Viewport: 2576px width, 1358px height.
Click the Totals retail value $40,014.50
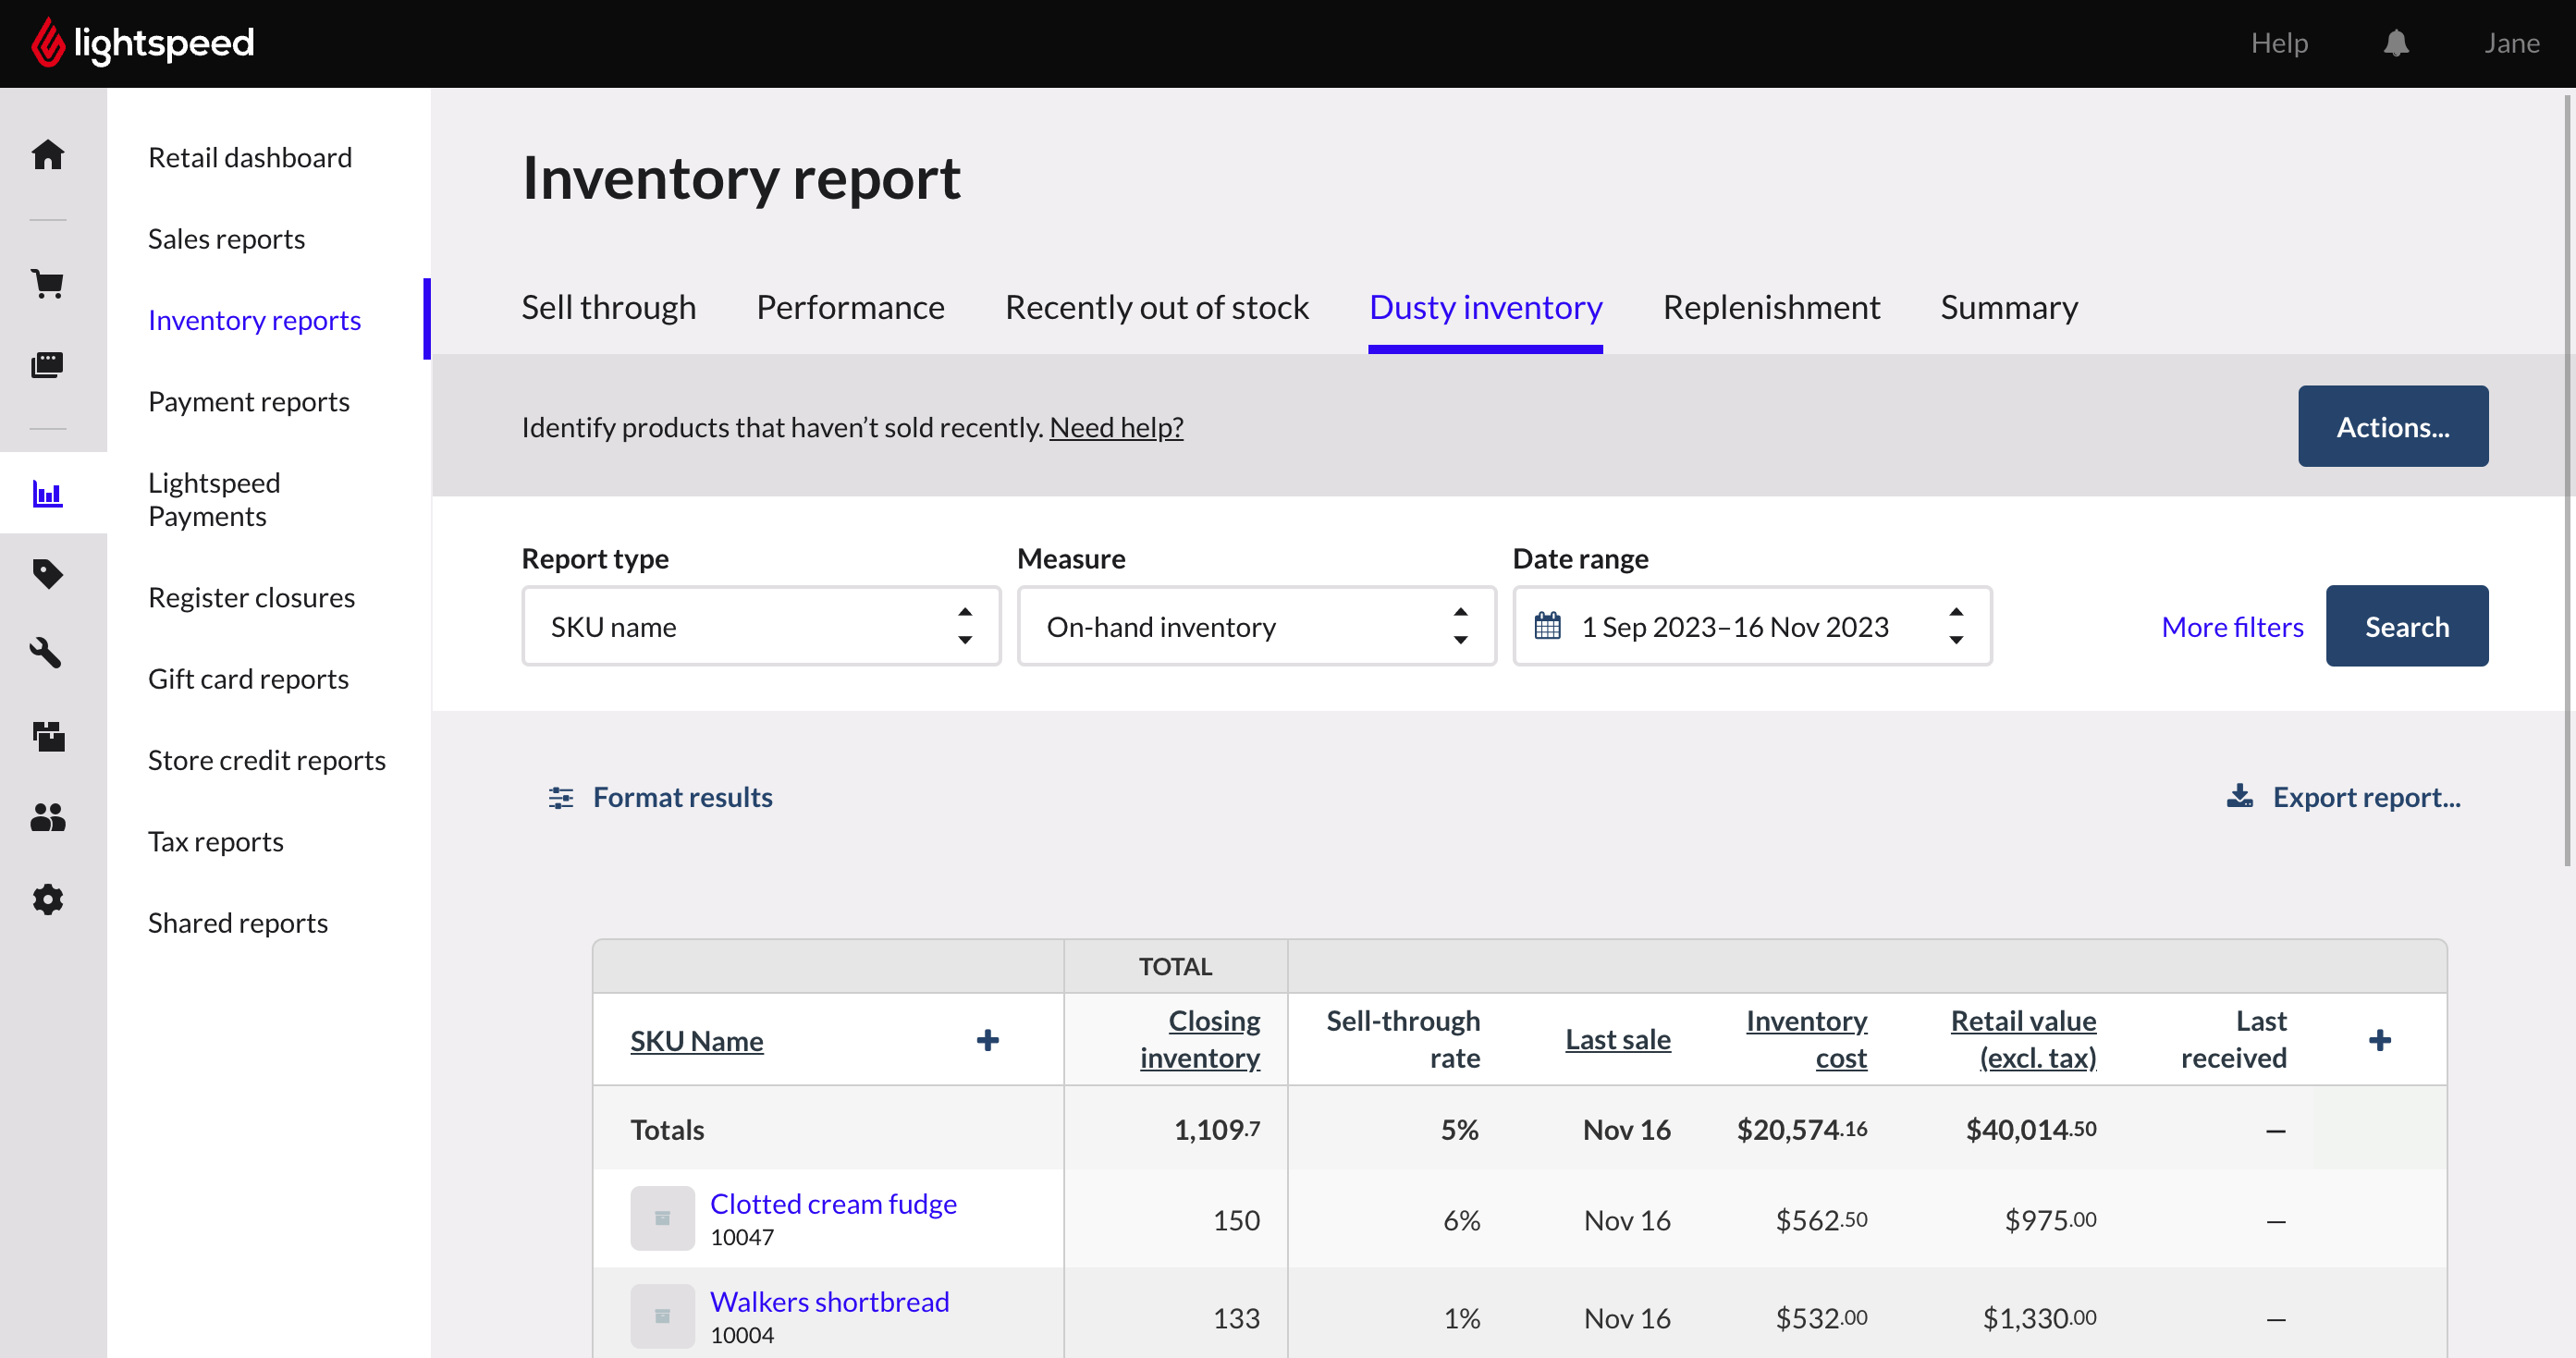tap(2031, 1129)
